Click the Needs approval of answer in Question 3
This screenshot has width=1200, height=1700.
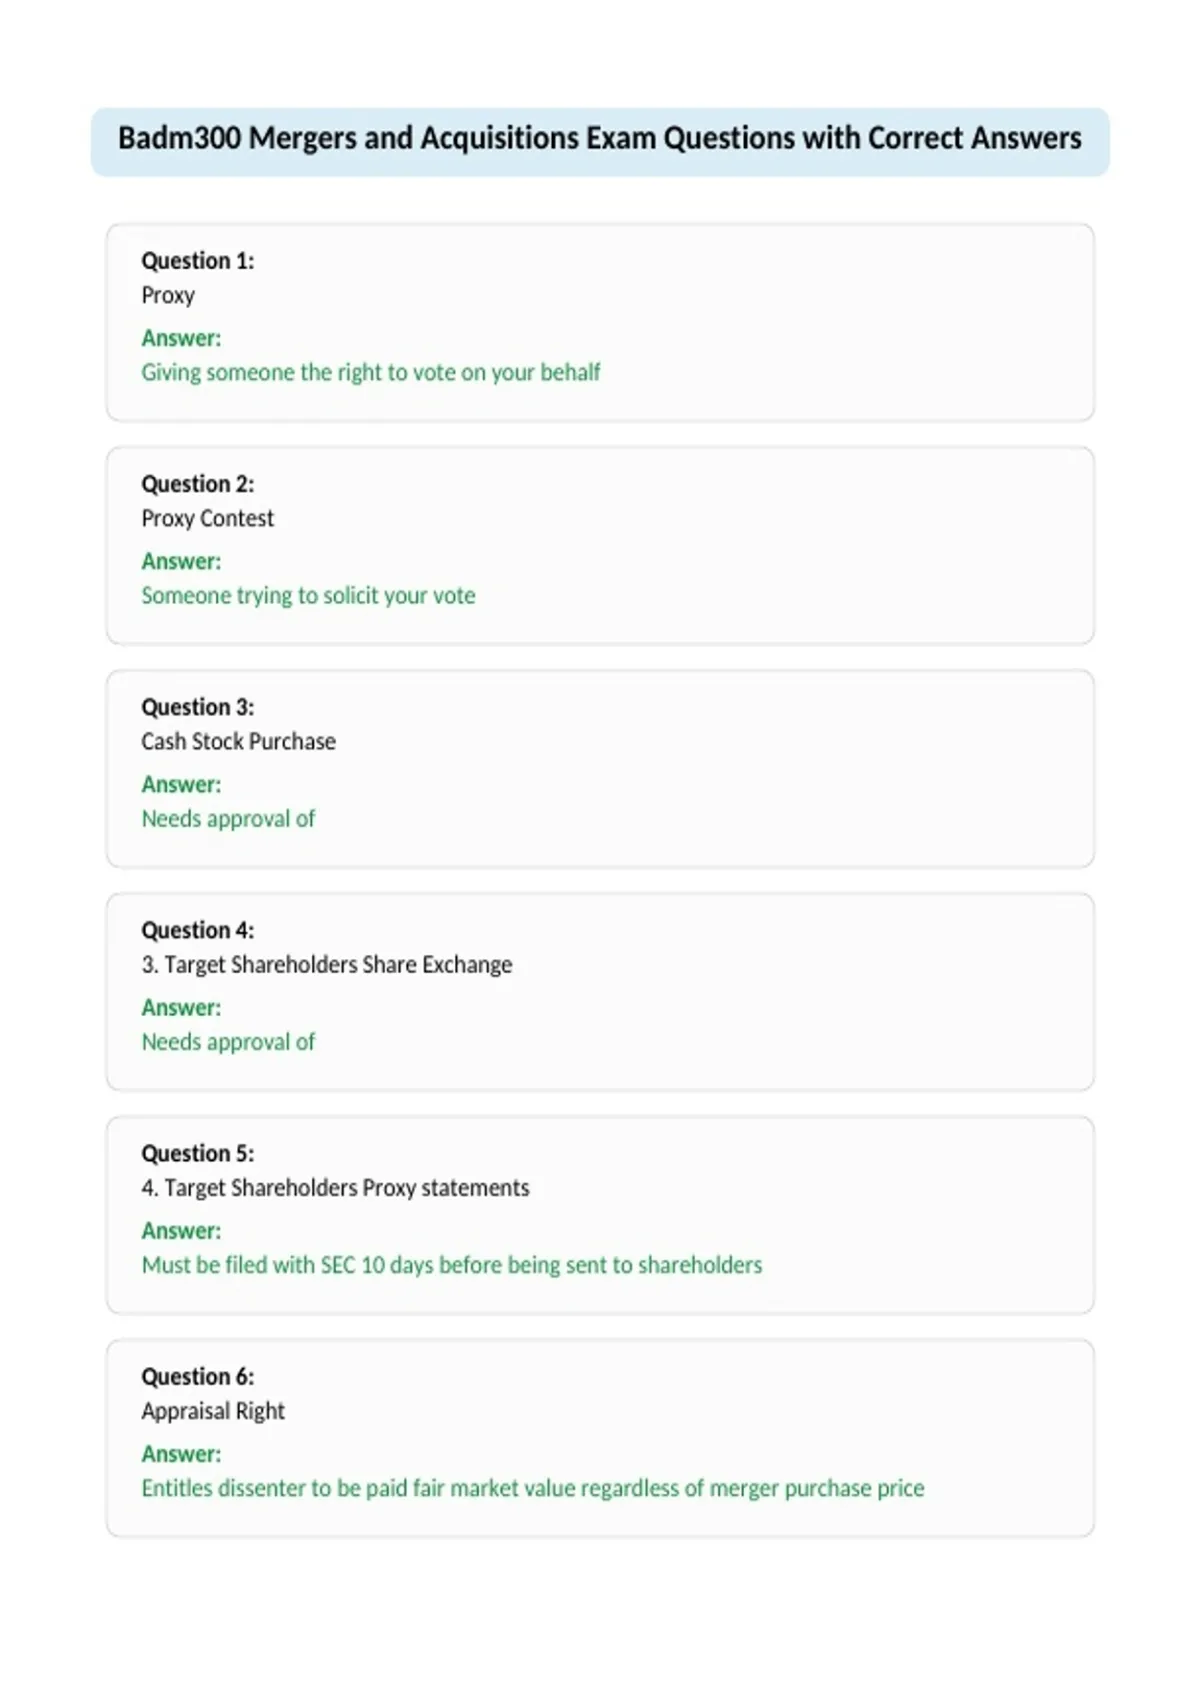pyautogui.click(x=228, y=819)
